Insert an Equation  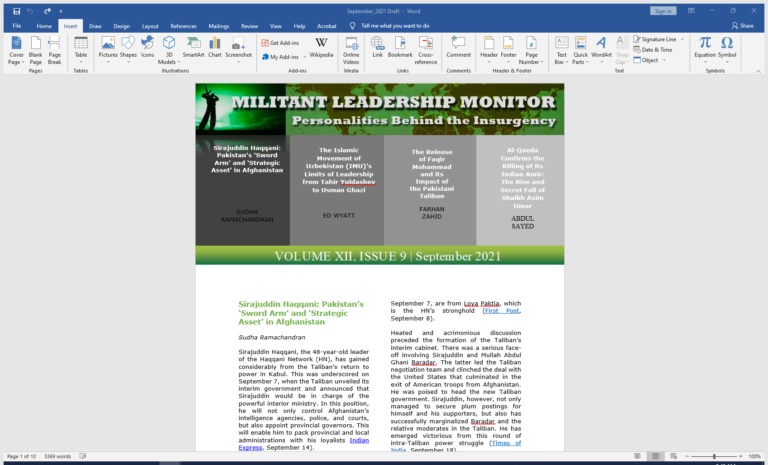click(705, 50)
